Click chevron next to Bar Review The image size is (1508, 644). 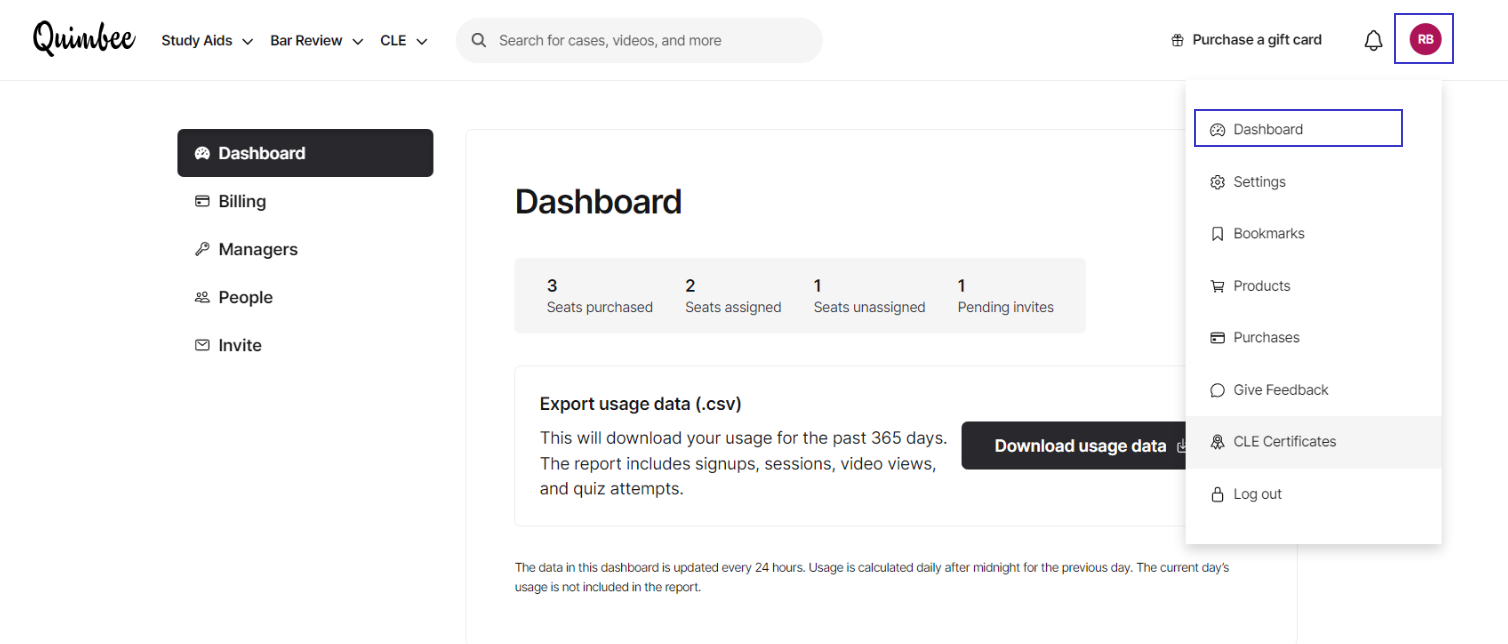coord(357,42)
